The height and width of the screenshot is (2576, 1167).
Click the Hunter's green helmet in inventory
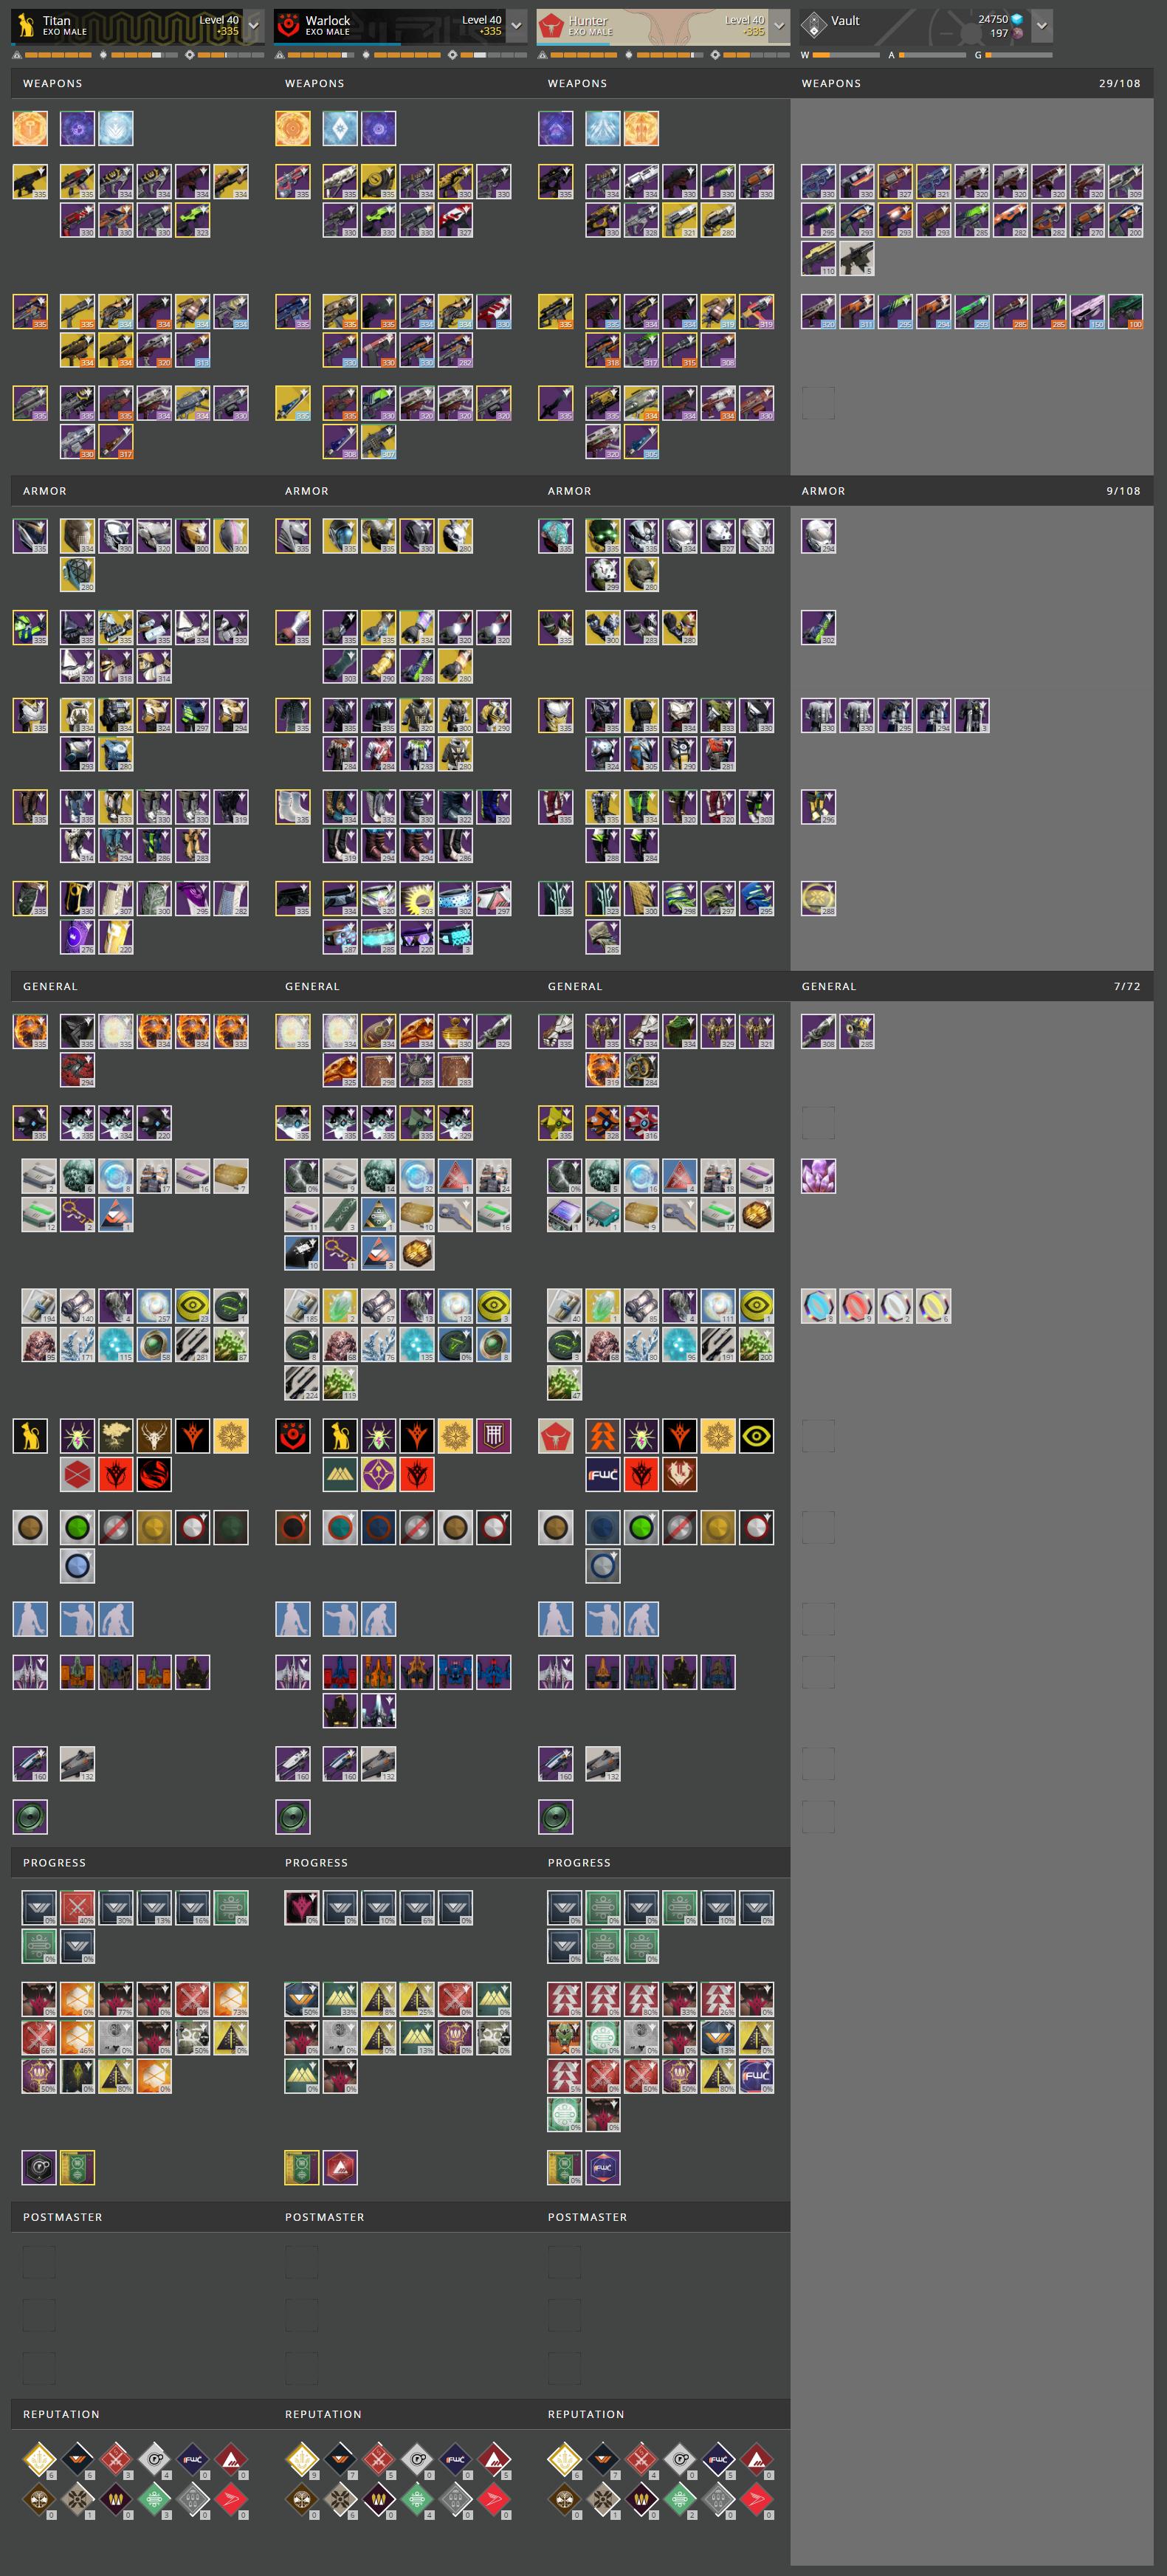[x=603, y=536]
